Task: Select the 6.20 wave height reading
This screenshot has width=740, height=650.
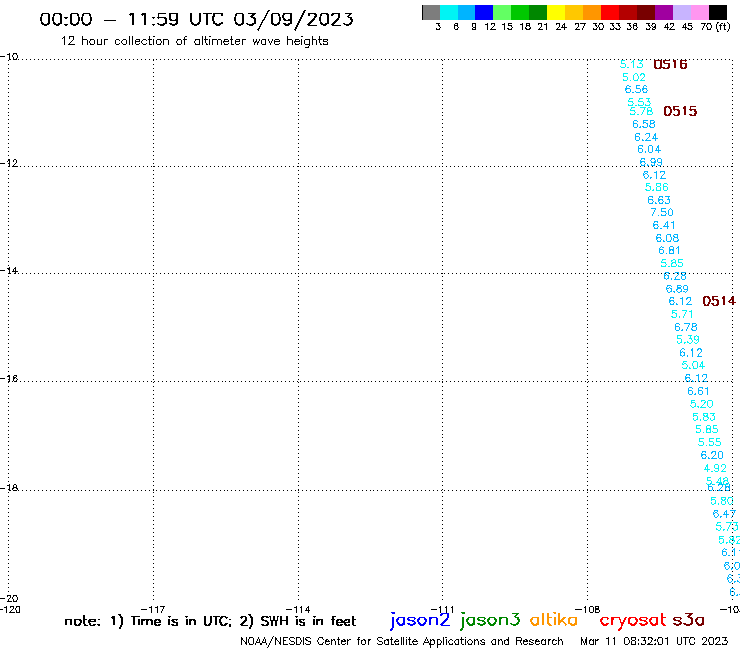Action: coord(712,456)
